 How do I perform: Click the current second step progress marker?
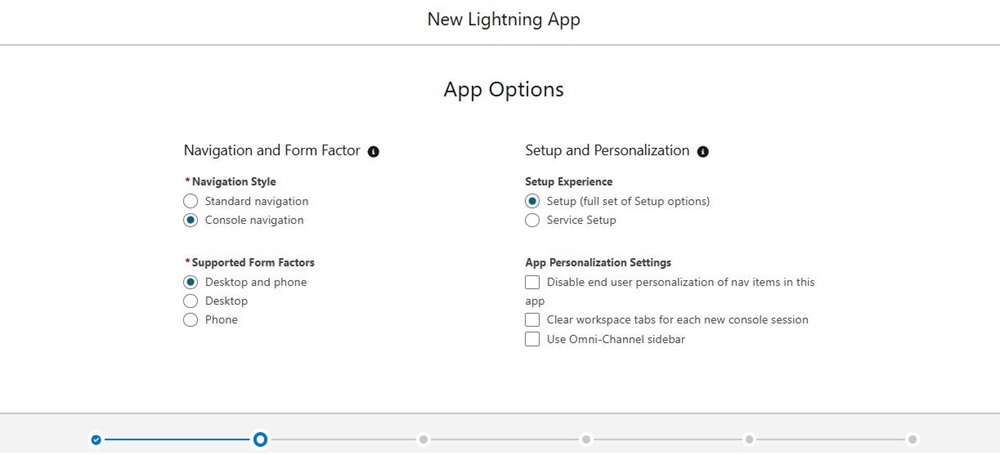point(260,439)
